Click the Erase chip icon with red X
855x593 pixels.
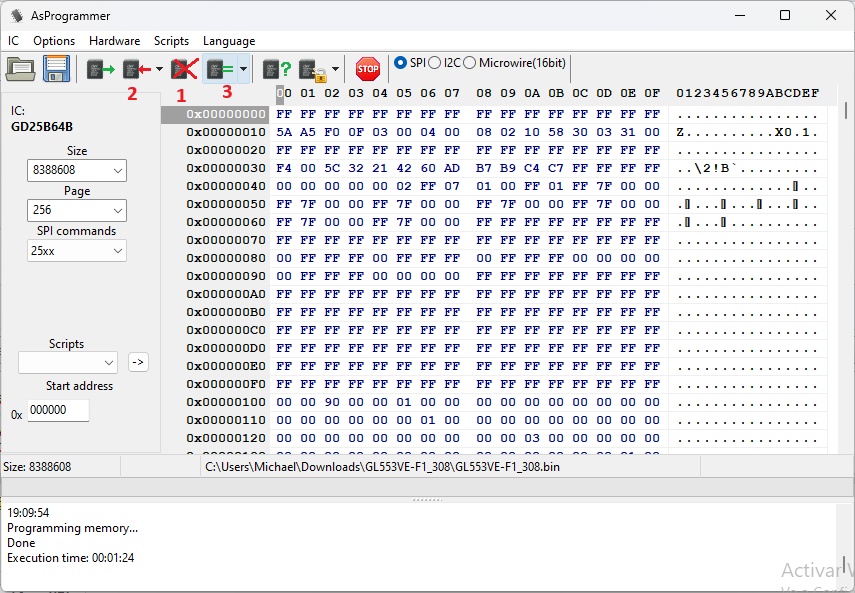[x=183, y=69]
